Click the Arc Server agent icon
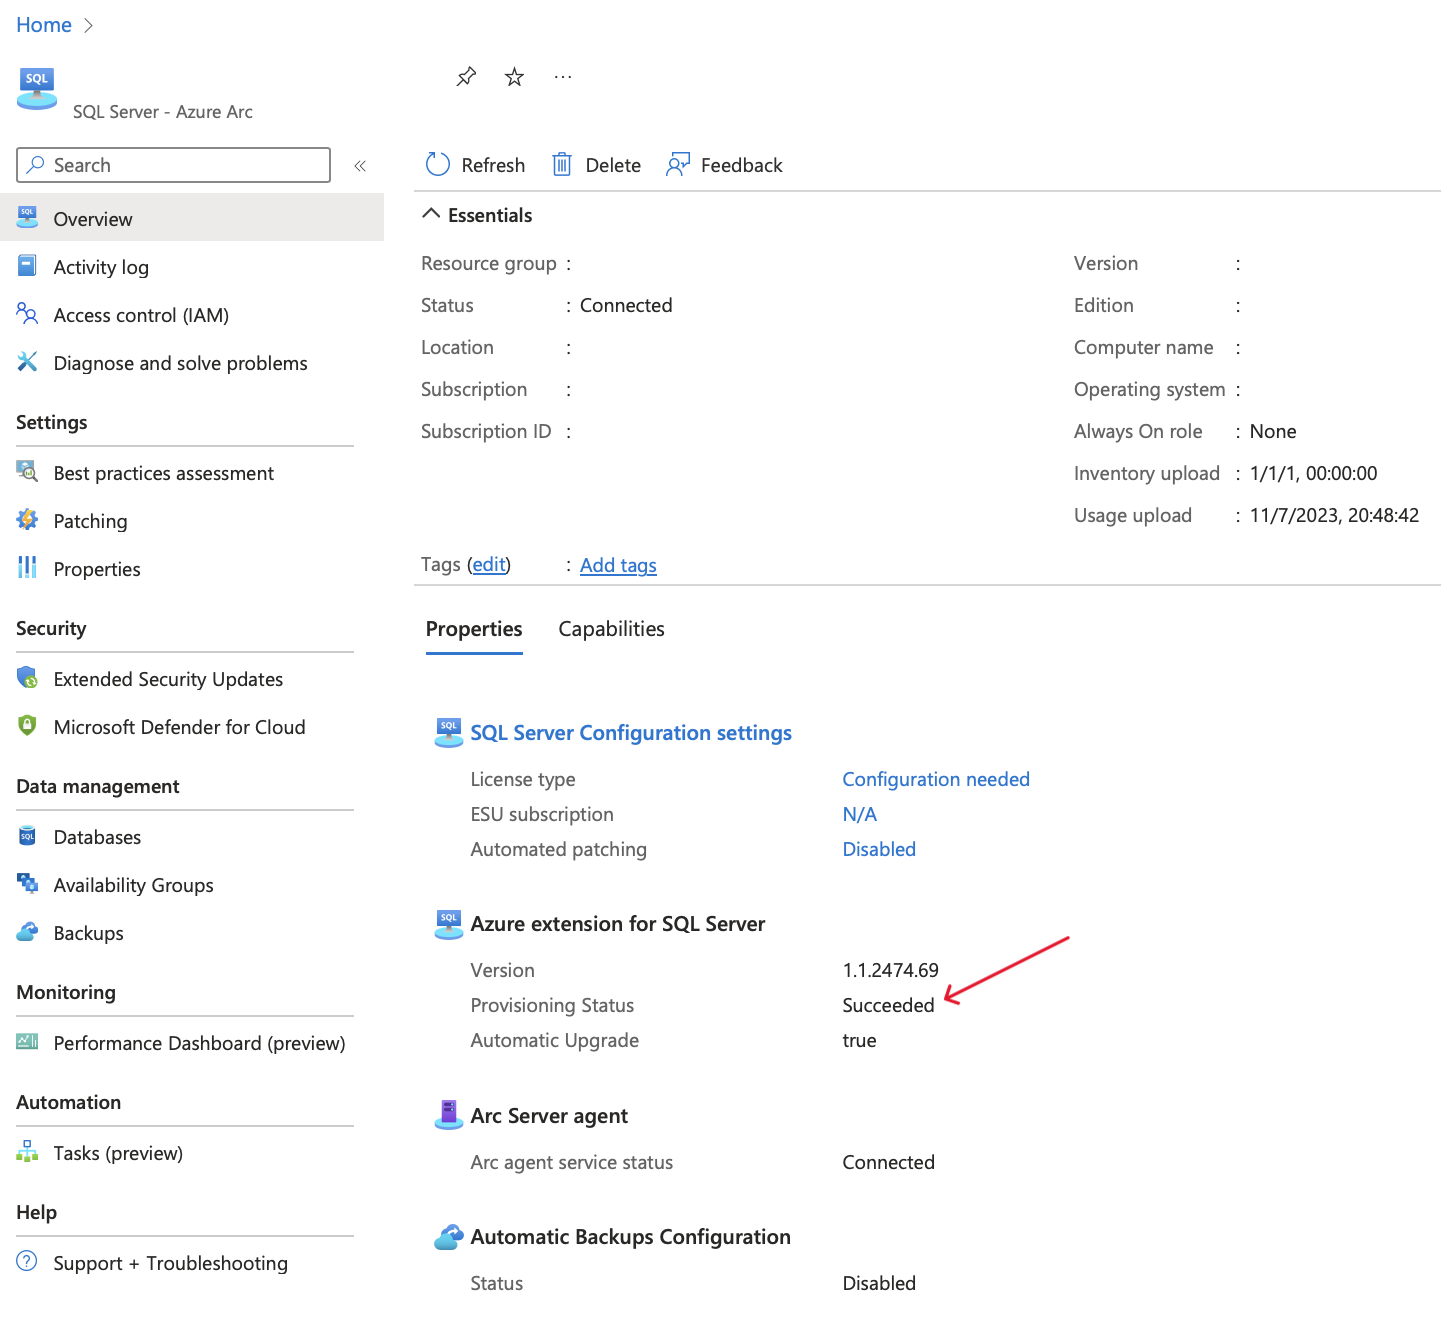 (449, 1115)
